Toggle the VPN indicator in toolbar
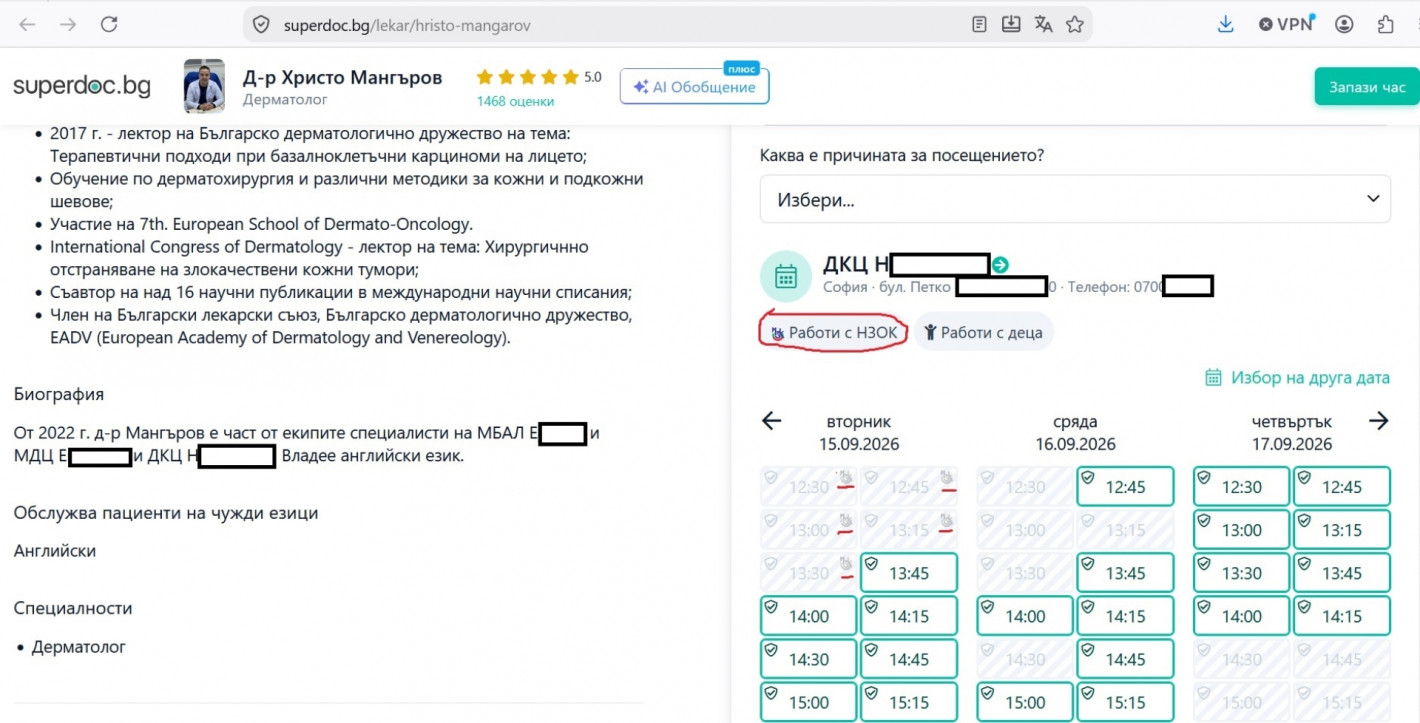Viewport: 1420px width, 723px height. point(1286,24)
